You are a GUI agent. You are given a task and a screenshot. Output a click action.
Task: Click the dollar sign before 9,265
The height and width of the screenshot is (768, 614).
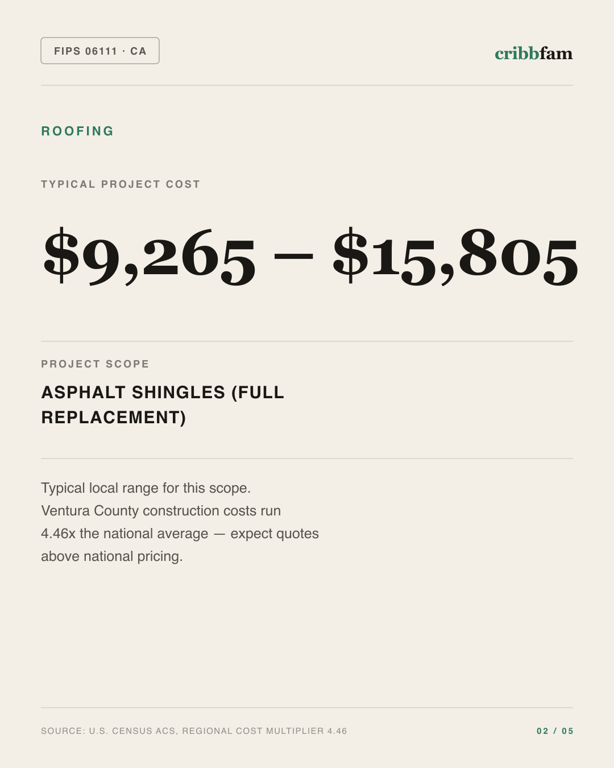point(61,255)
